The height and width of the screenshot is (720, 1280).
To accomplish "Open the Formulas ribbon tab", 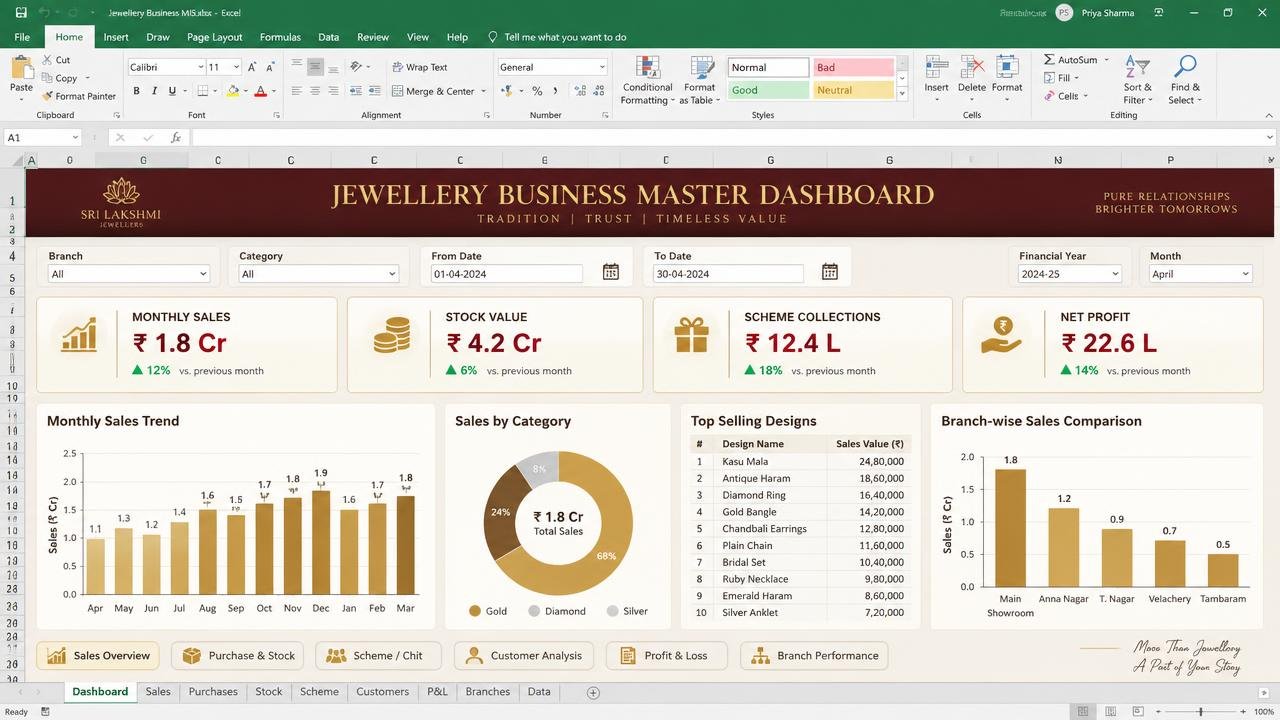I will pos(280,37).
